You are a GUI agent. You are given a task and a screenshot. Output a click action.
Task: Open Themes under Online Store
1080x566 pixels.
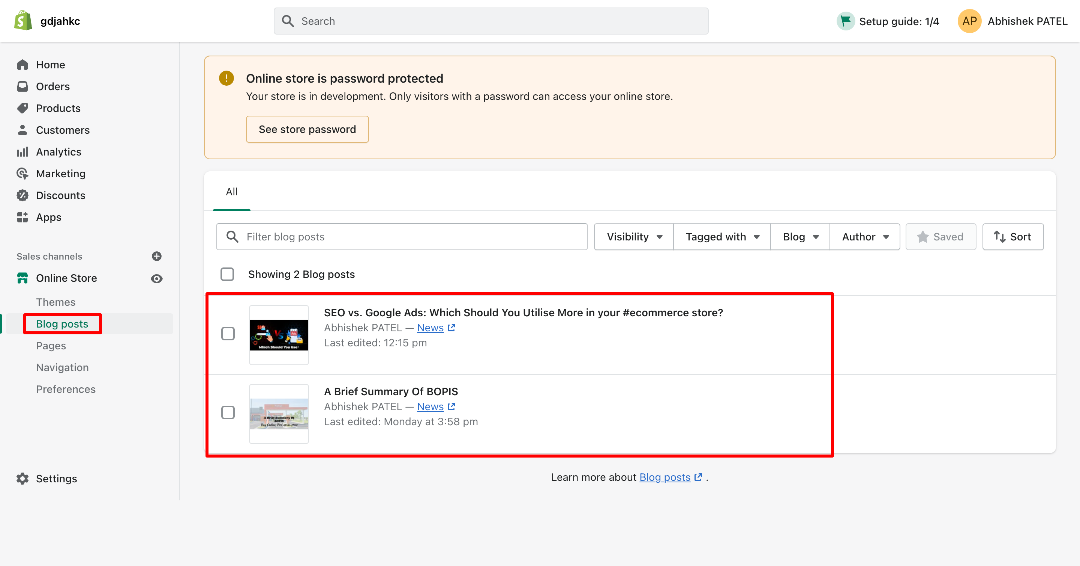click(56, 302)
